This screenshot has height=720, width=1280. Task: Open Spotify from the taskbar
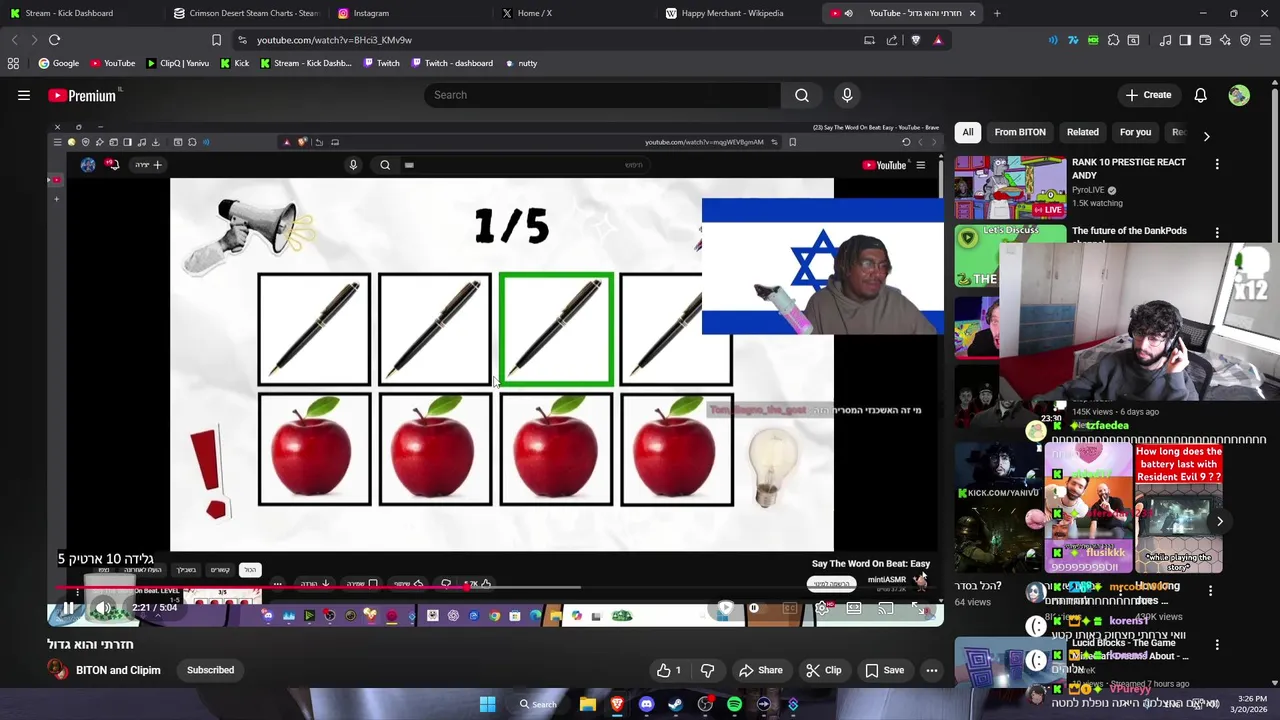734,704
